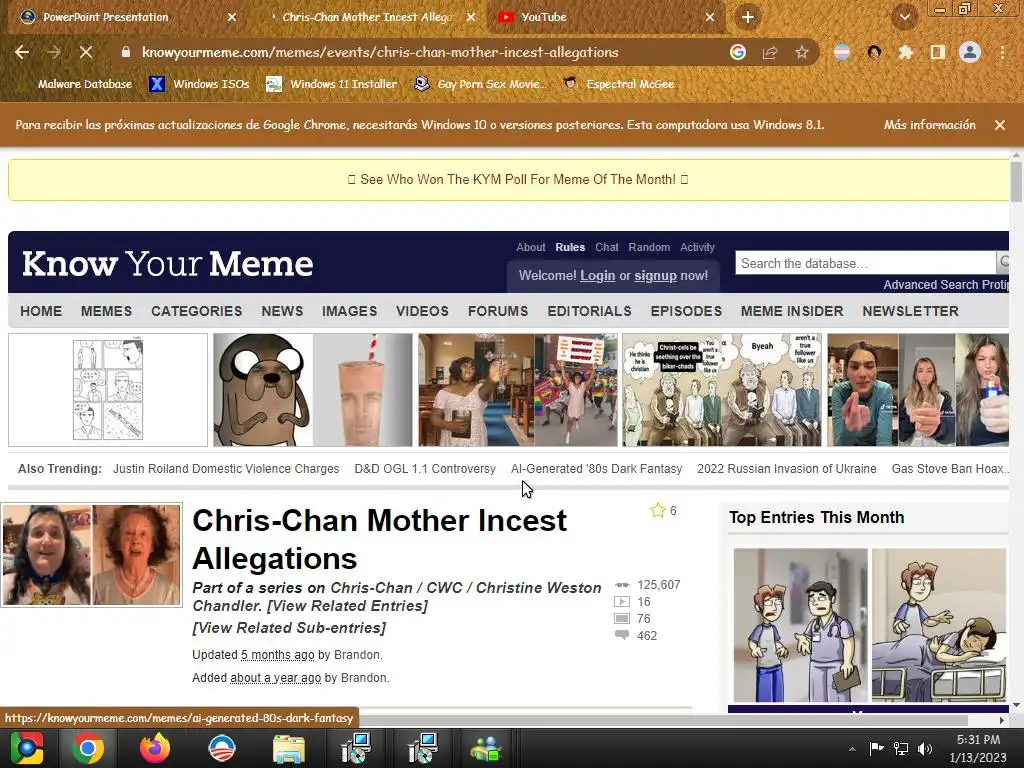Open the NEWSLETTER menu item
Viewport: 1024px width, 768px height.
[910, 312]
